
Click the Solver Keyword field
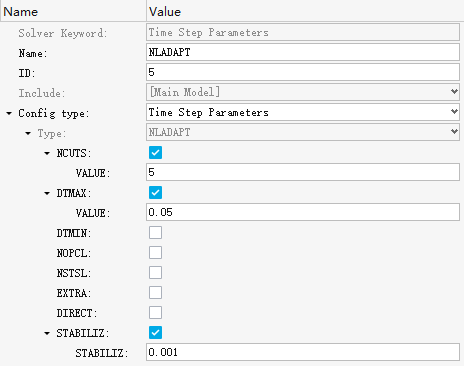303,32
